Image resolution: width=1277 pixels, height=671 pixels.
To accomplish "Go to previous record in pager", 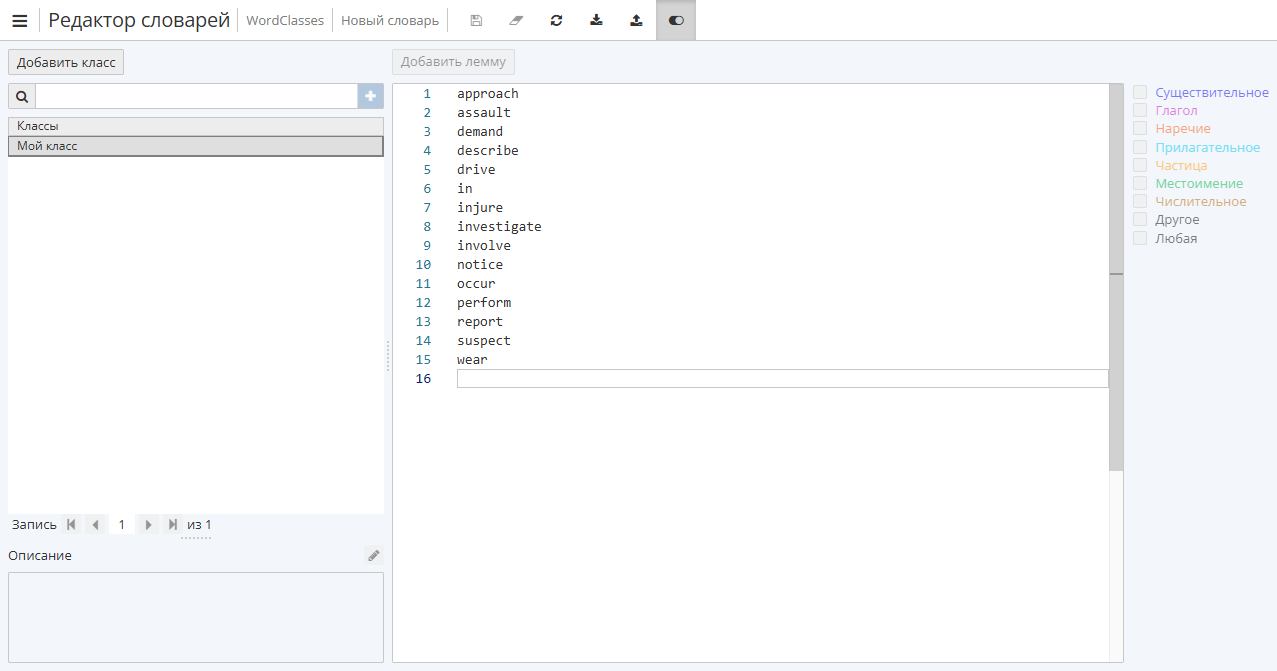I will coord(96,524).
